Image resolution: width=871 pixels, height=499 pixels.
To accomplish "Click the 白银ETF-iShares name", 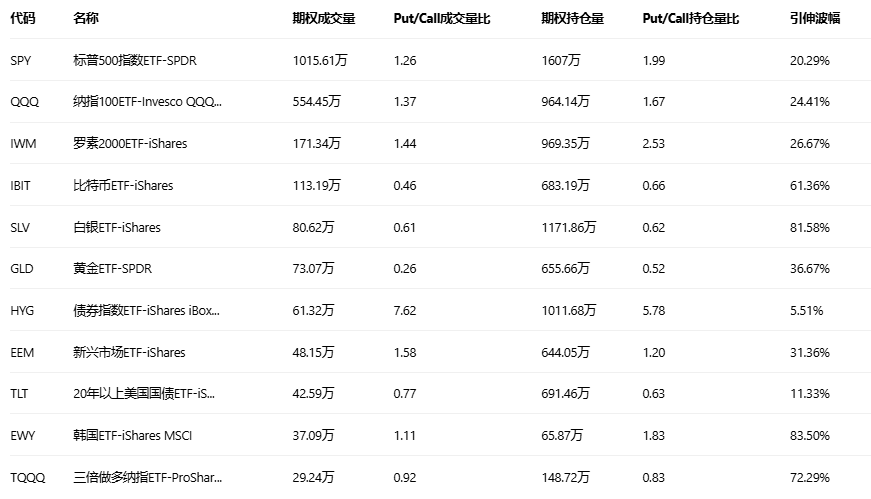I will tap(117, 227).
